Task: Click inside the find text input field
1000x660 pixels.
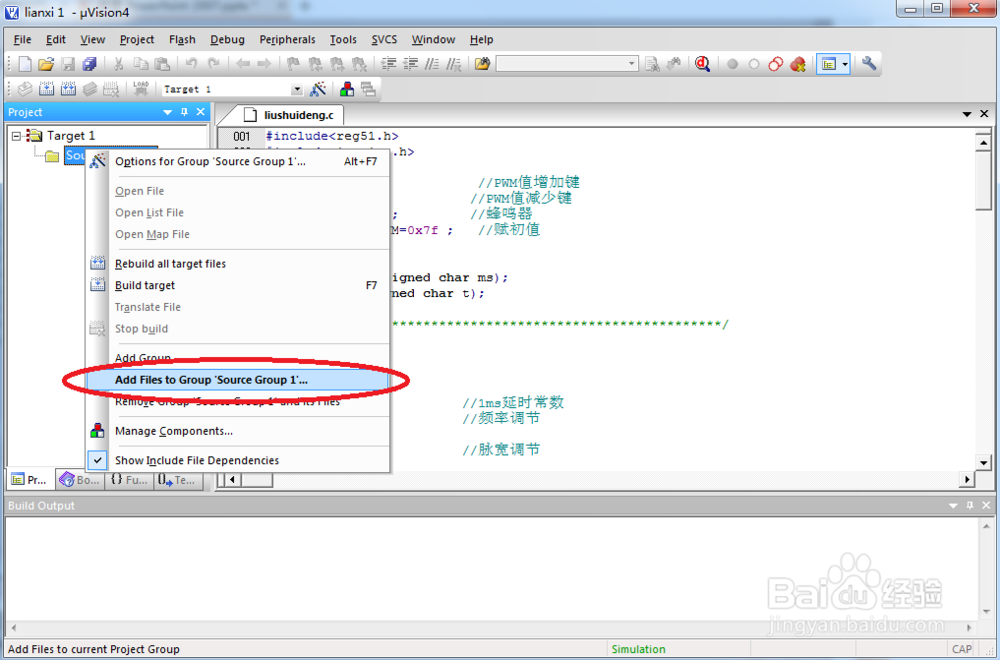Action: (x=561, y=64)
